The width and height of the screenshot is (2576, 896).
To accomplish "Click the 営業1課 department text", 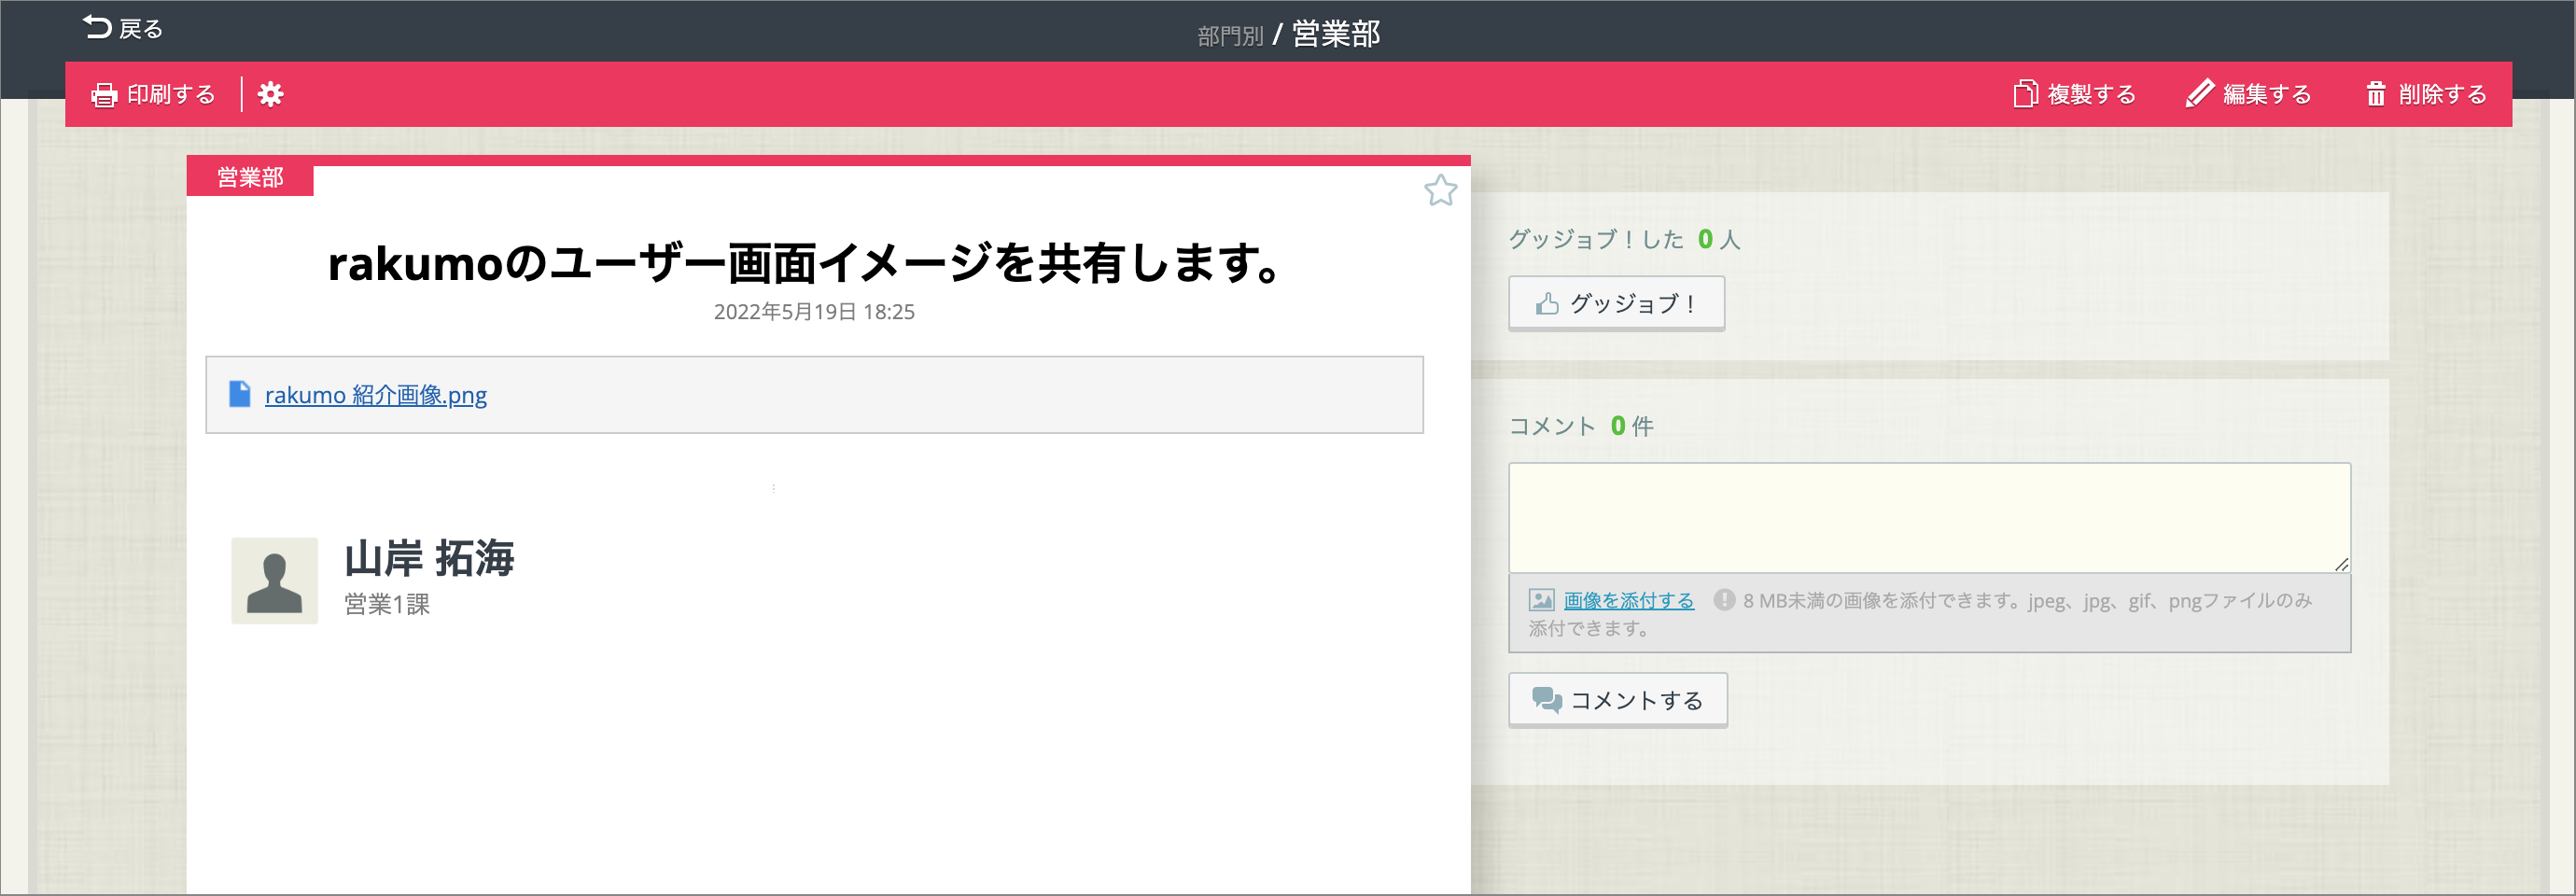I will click(x=387, y=604).
